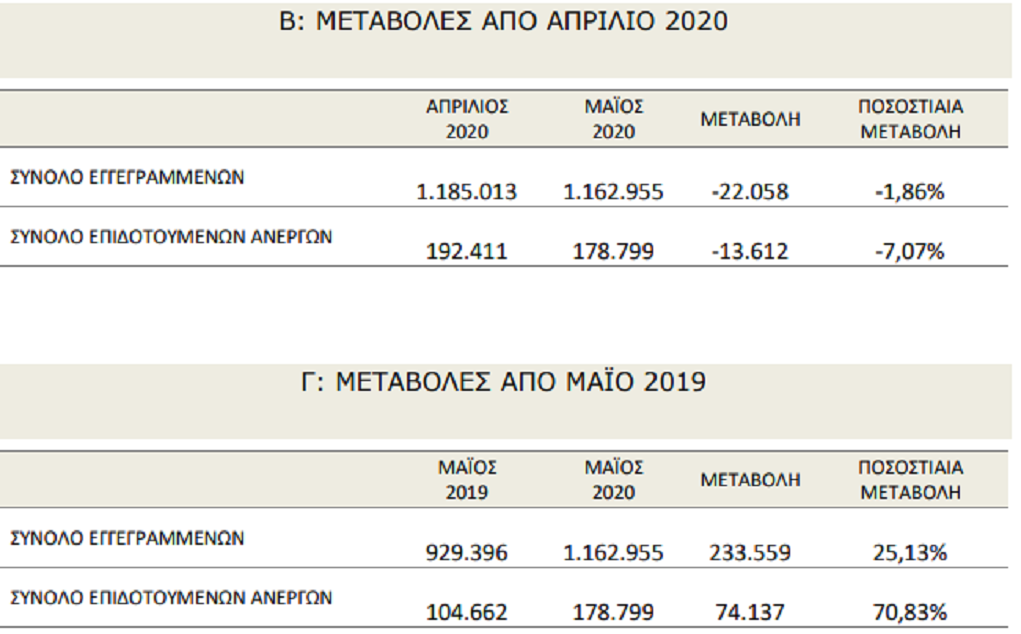This screenshot has width=1021, height=634.
Task: Select the 70,83% percentage cell
Action: [x=910, y=612]
